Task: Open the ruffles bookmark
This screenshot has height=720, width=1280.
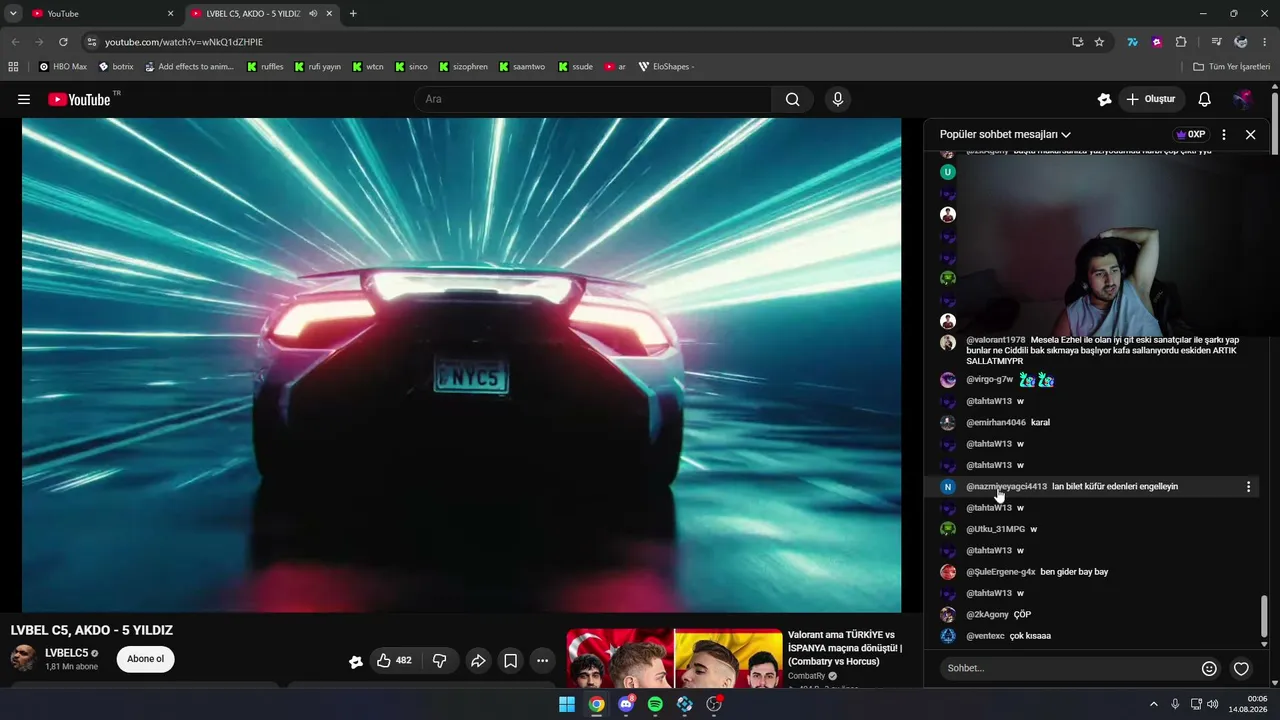Action: pos(265,67)
